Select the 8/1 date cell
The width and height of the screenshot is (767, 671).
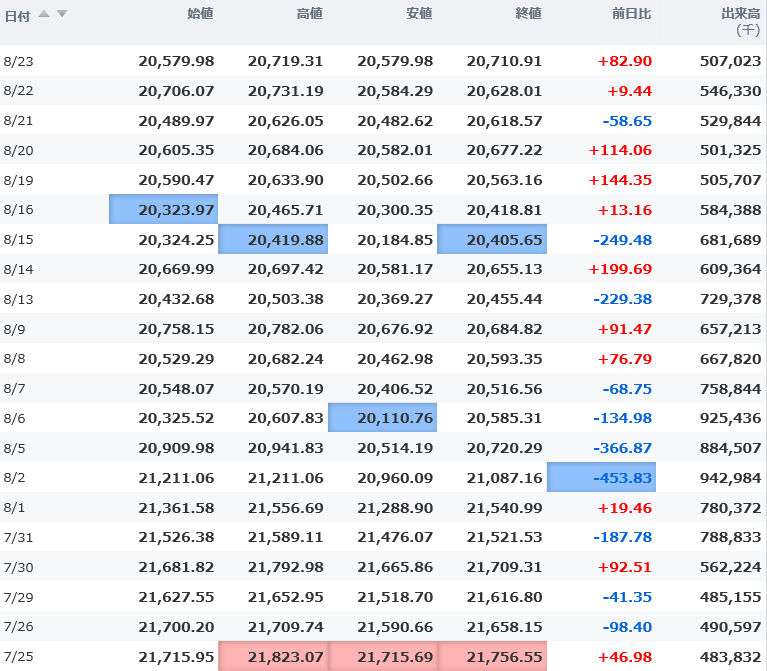tap(15, 508)
